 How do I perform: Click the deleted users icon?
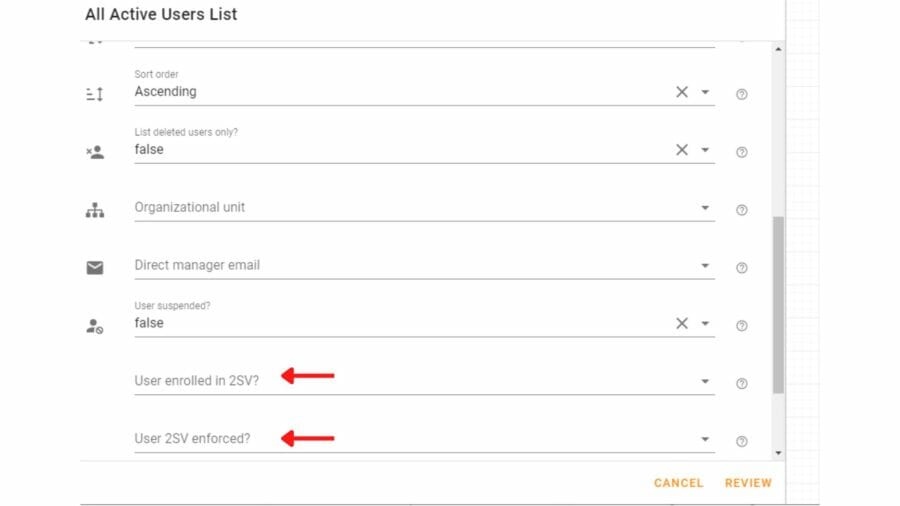point(95,152)
